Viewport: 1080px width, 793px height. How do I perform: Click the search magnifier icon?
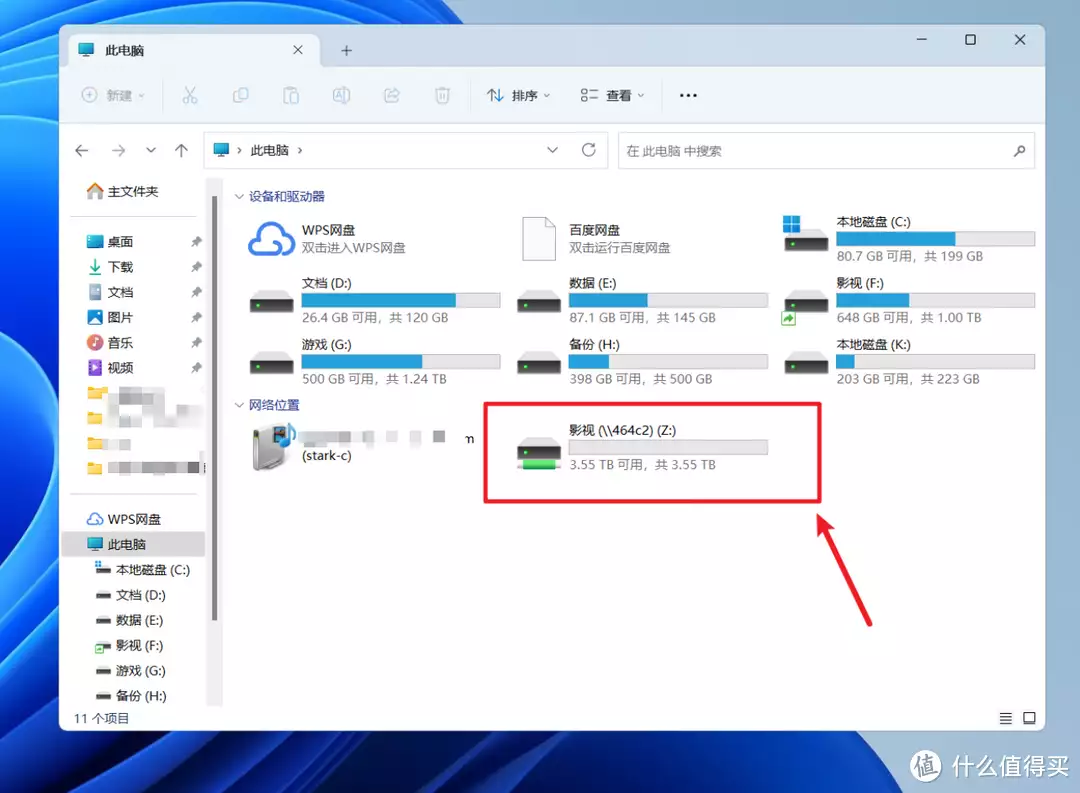pyautogui.click(x=1019, y=150)
